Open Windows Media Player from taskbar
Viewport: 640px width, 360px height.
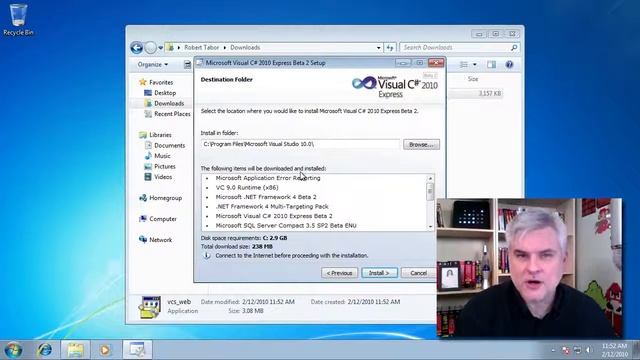pos(105,350)
